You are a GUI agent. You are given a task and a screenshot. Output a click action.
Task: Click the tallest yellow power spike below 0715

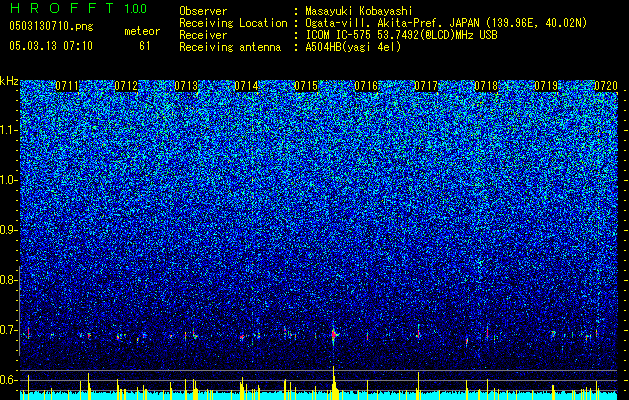point(333,383)
